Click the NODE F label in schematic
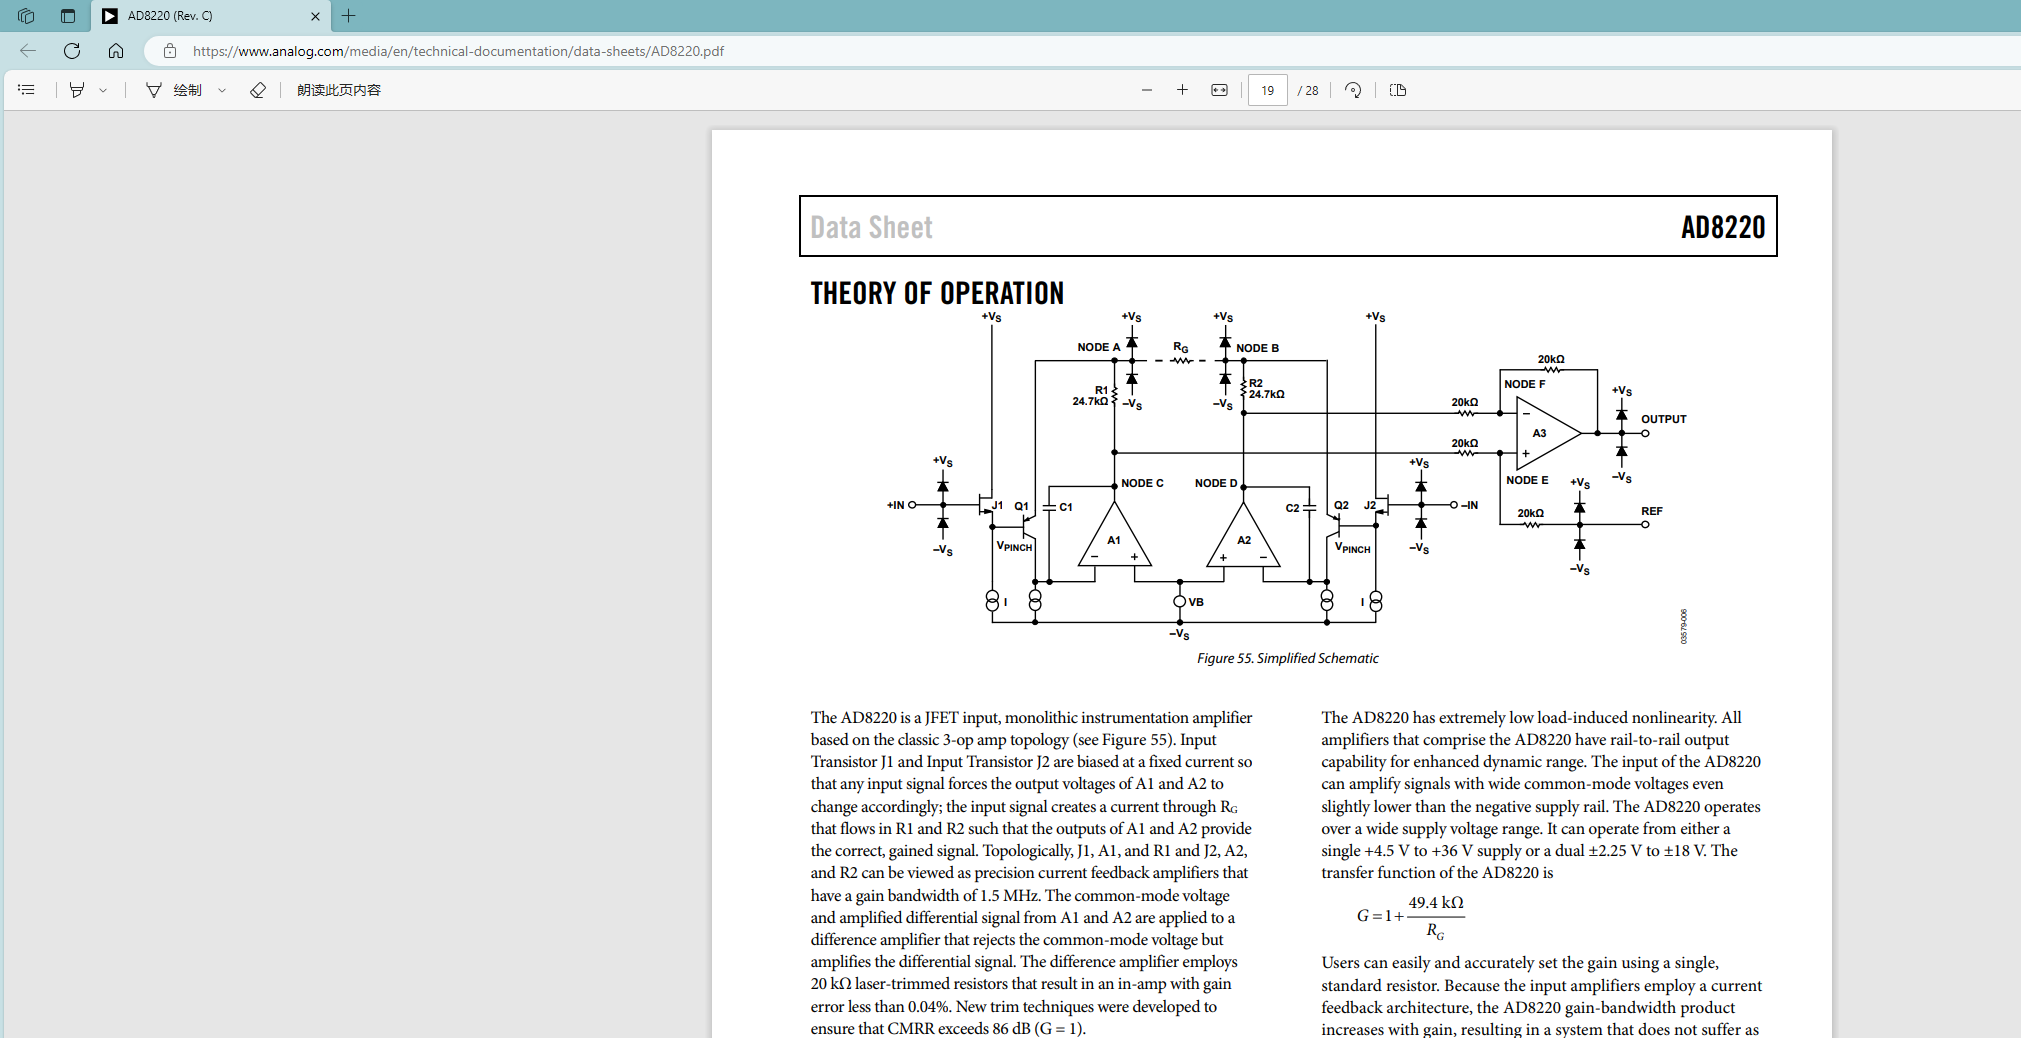Viewport: 2021px width, 1038px height. [1524, 384]
